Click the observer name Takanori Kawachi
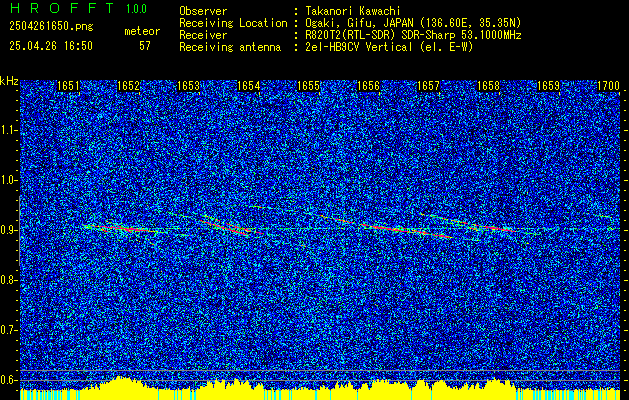 pyautogui.click(x=352, y=11)
